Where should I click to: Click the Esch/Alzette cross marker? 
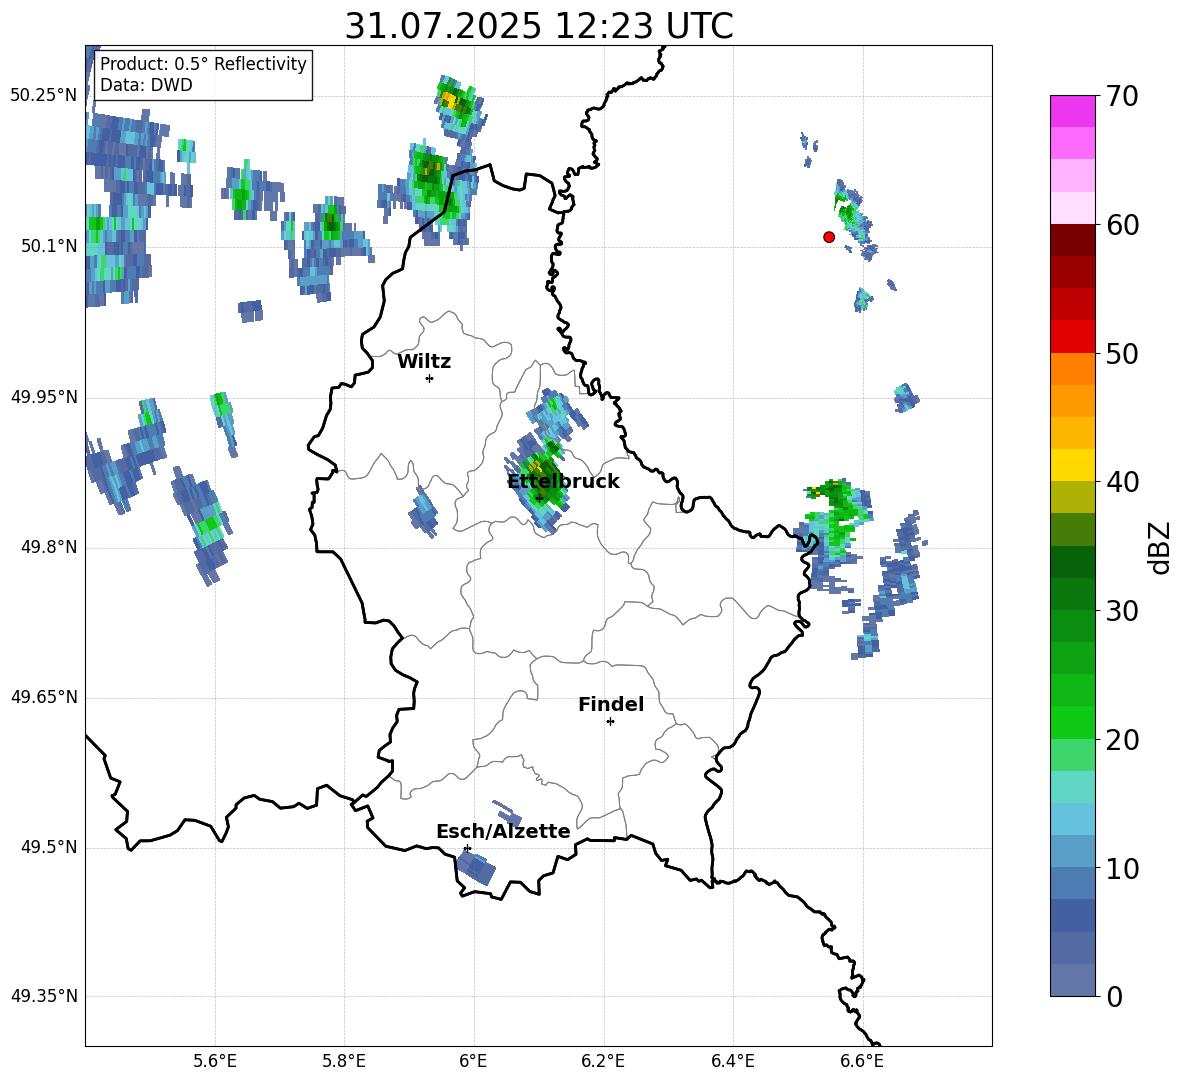coord(467,848)
